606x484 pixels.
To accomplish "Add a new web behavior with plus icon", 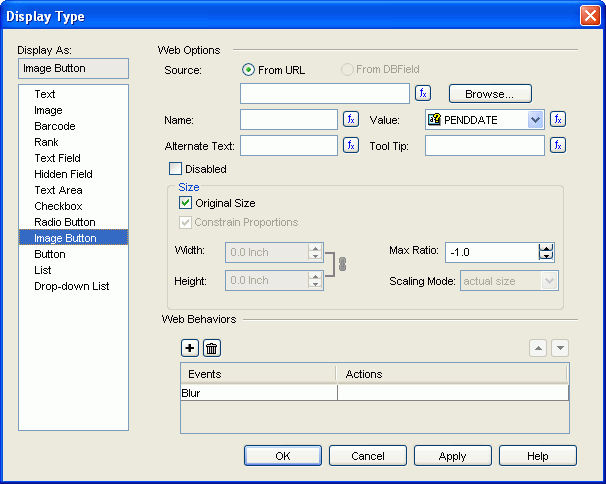I will point(190,348).
